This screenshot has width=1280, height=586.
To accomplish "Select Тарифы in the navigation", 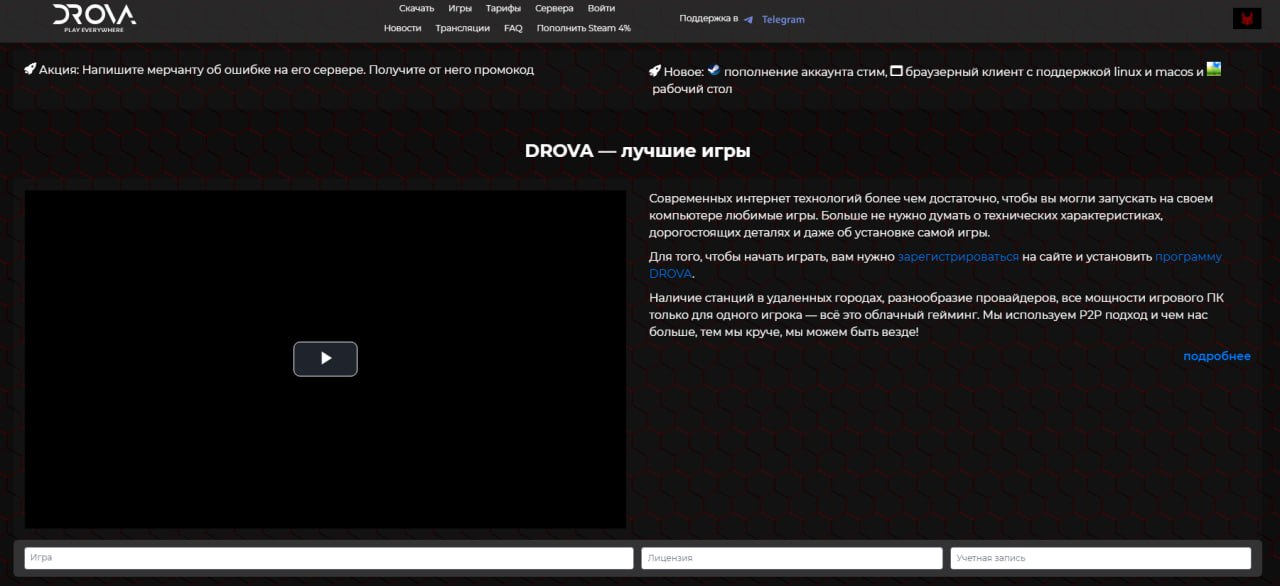I will 503,8.
